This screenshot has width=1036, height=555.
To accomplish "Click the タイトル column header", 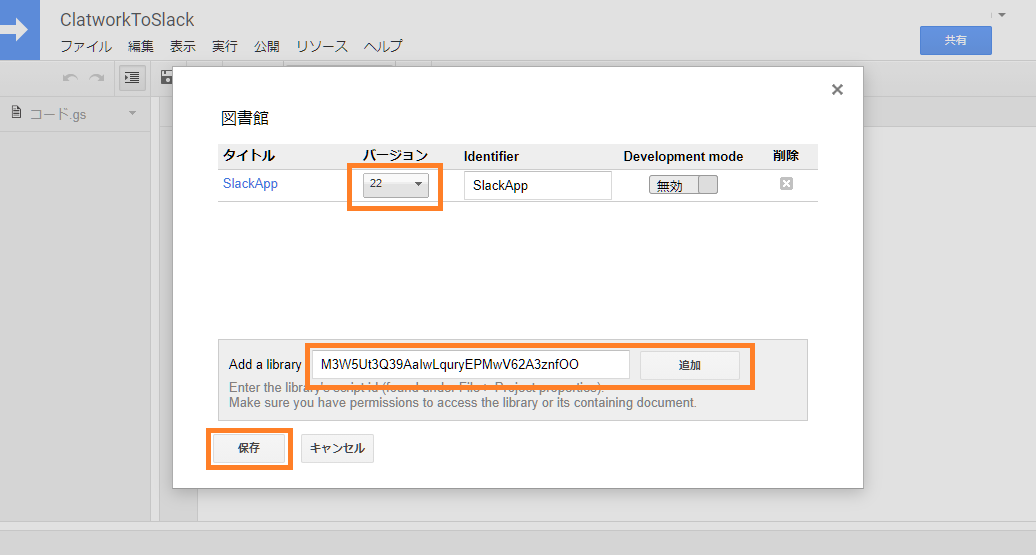I will pos(249,156).
